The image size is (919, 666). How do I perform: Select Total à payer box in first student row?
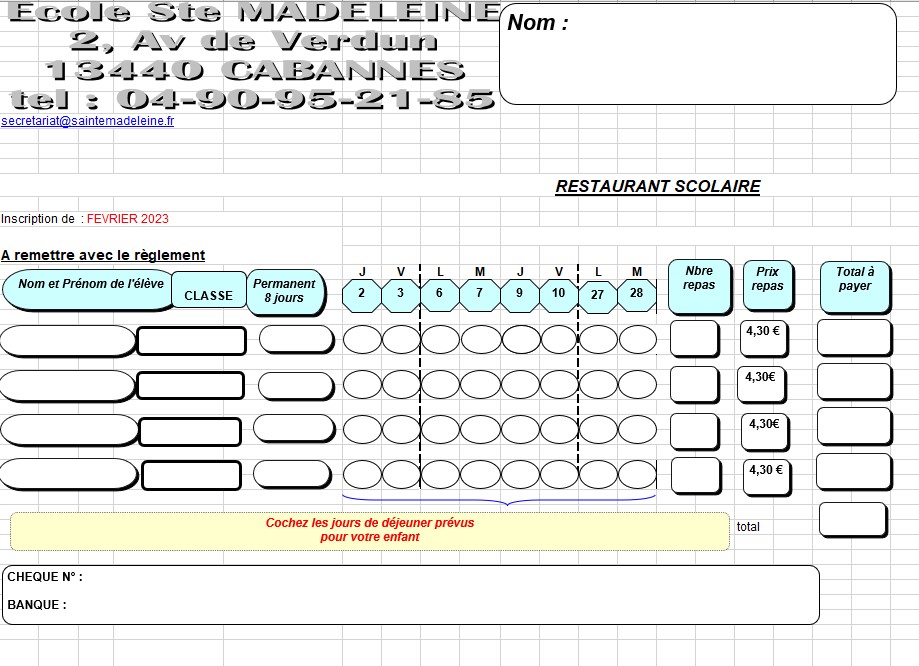click(854, 337)
